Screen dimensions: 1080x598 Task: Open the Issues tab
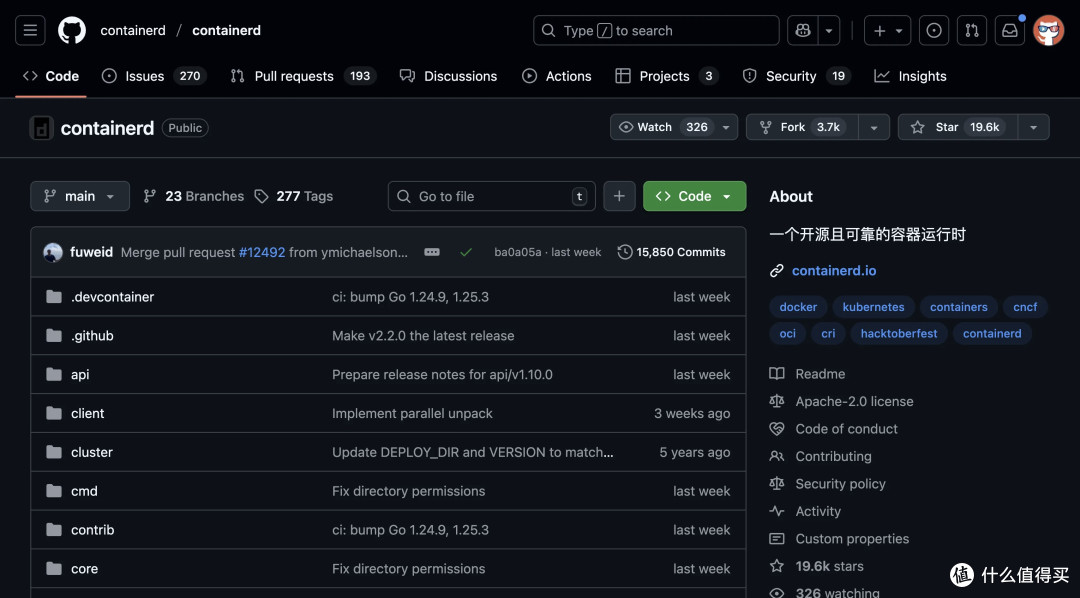point(154,76)
